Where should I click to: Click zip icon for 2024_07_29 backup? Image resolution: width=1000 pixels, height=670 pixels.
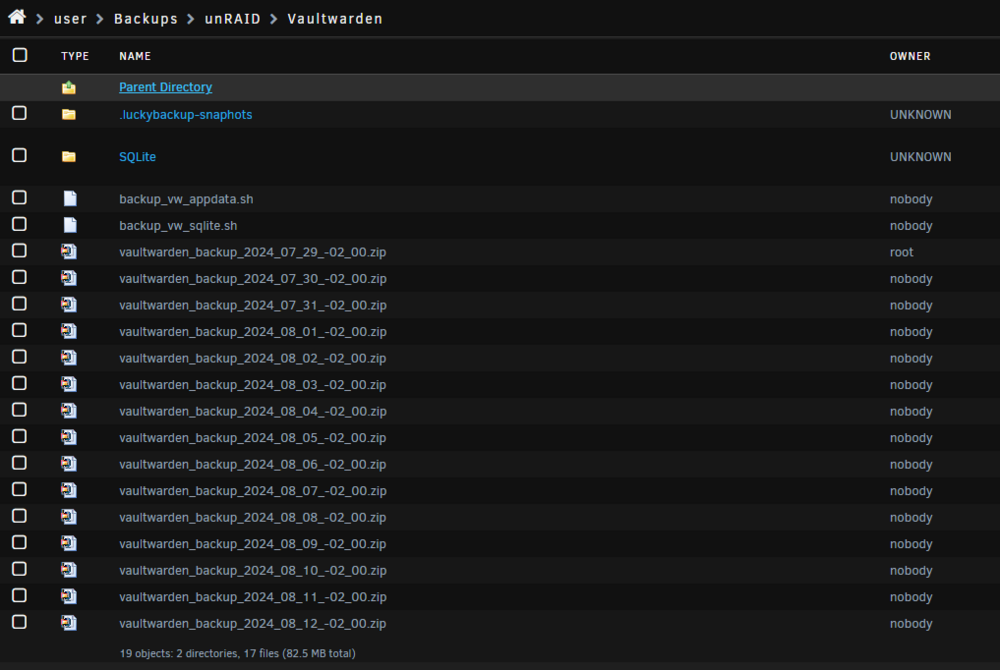point(69,252)
